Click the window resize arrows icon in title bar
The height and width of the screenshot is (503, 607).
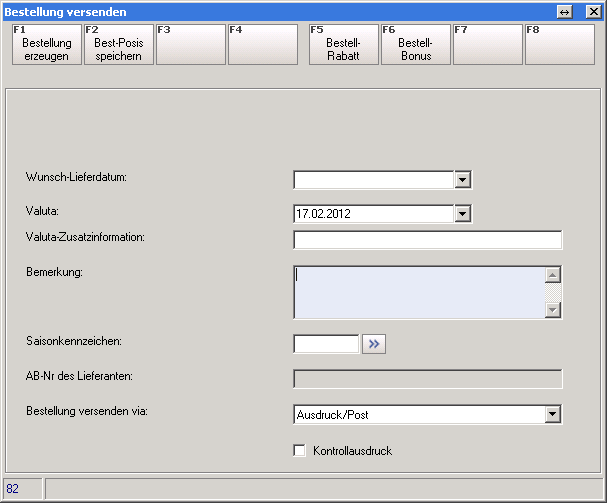565,11
